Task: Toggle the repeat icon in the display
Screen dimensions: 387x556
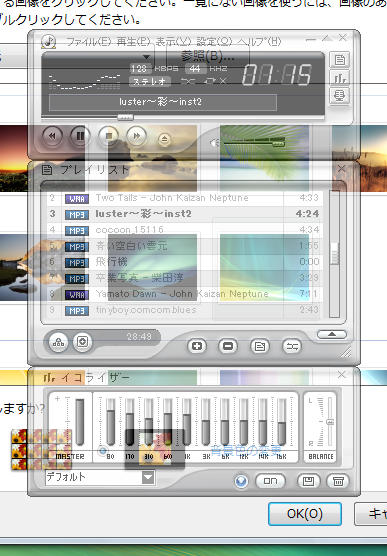Action: (210, 81)
